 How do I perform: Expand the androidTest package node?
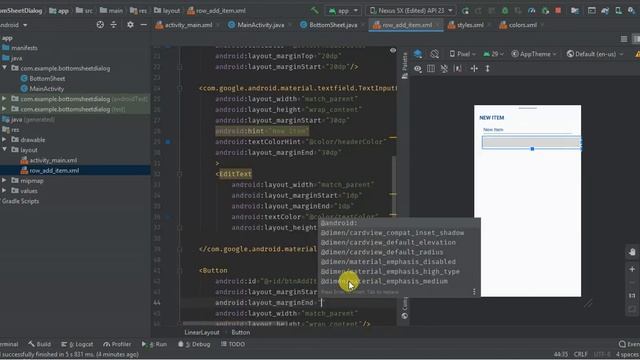pyautogui.click(x=4, y=98)
